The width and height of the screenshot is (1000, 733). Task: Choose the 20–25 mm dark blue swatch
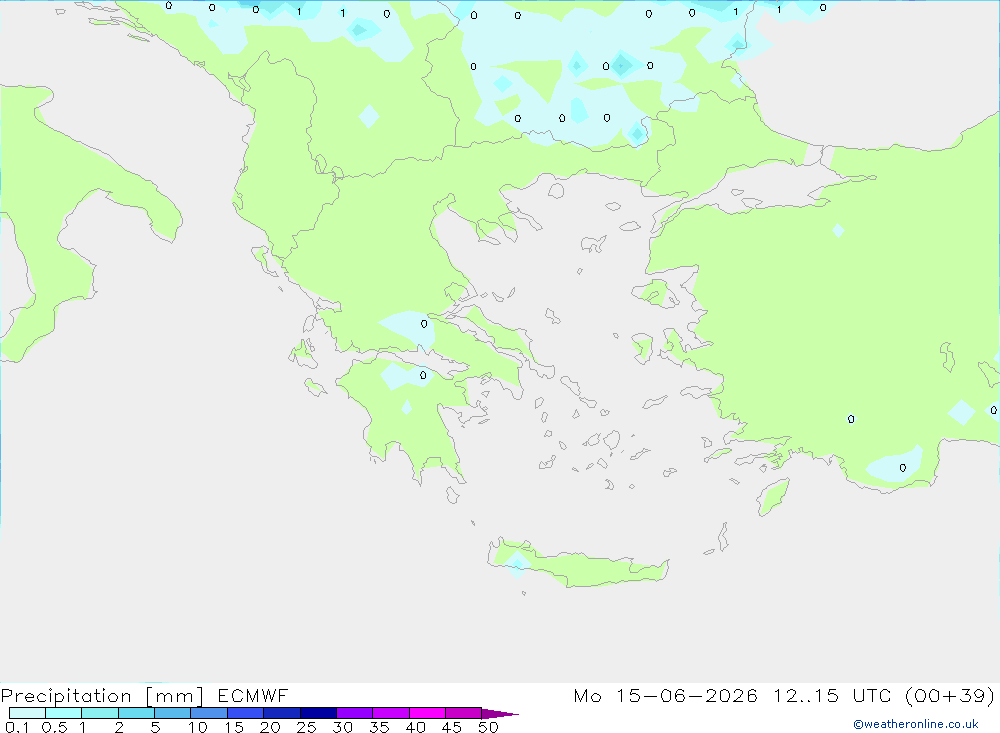(282, 713)
